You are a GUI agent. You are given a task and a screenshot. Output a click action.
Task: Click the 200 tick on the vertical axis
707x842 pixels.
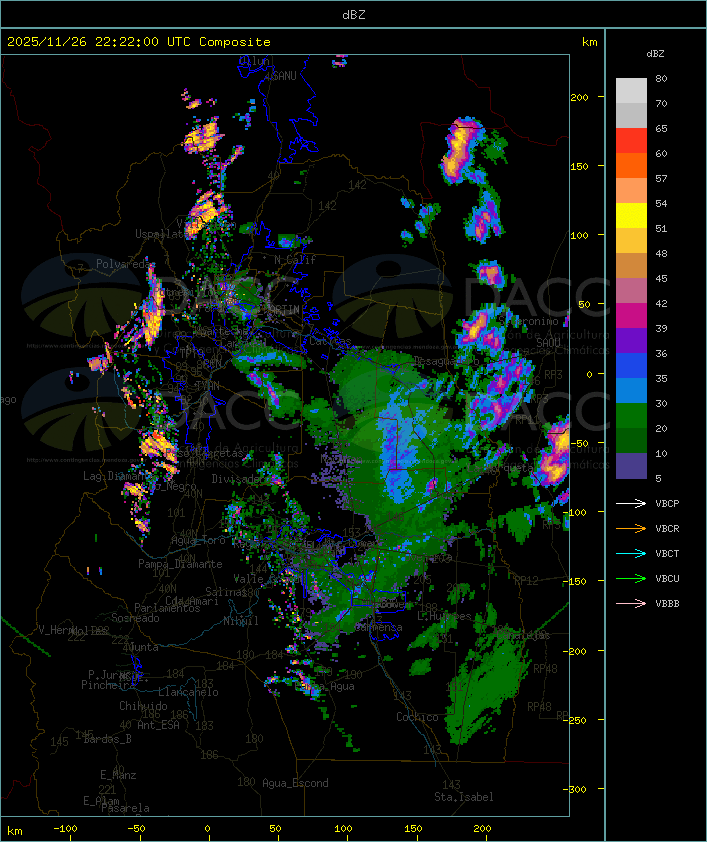click(579, 97)
